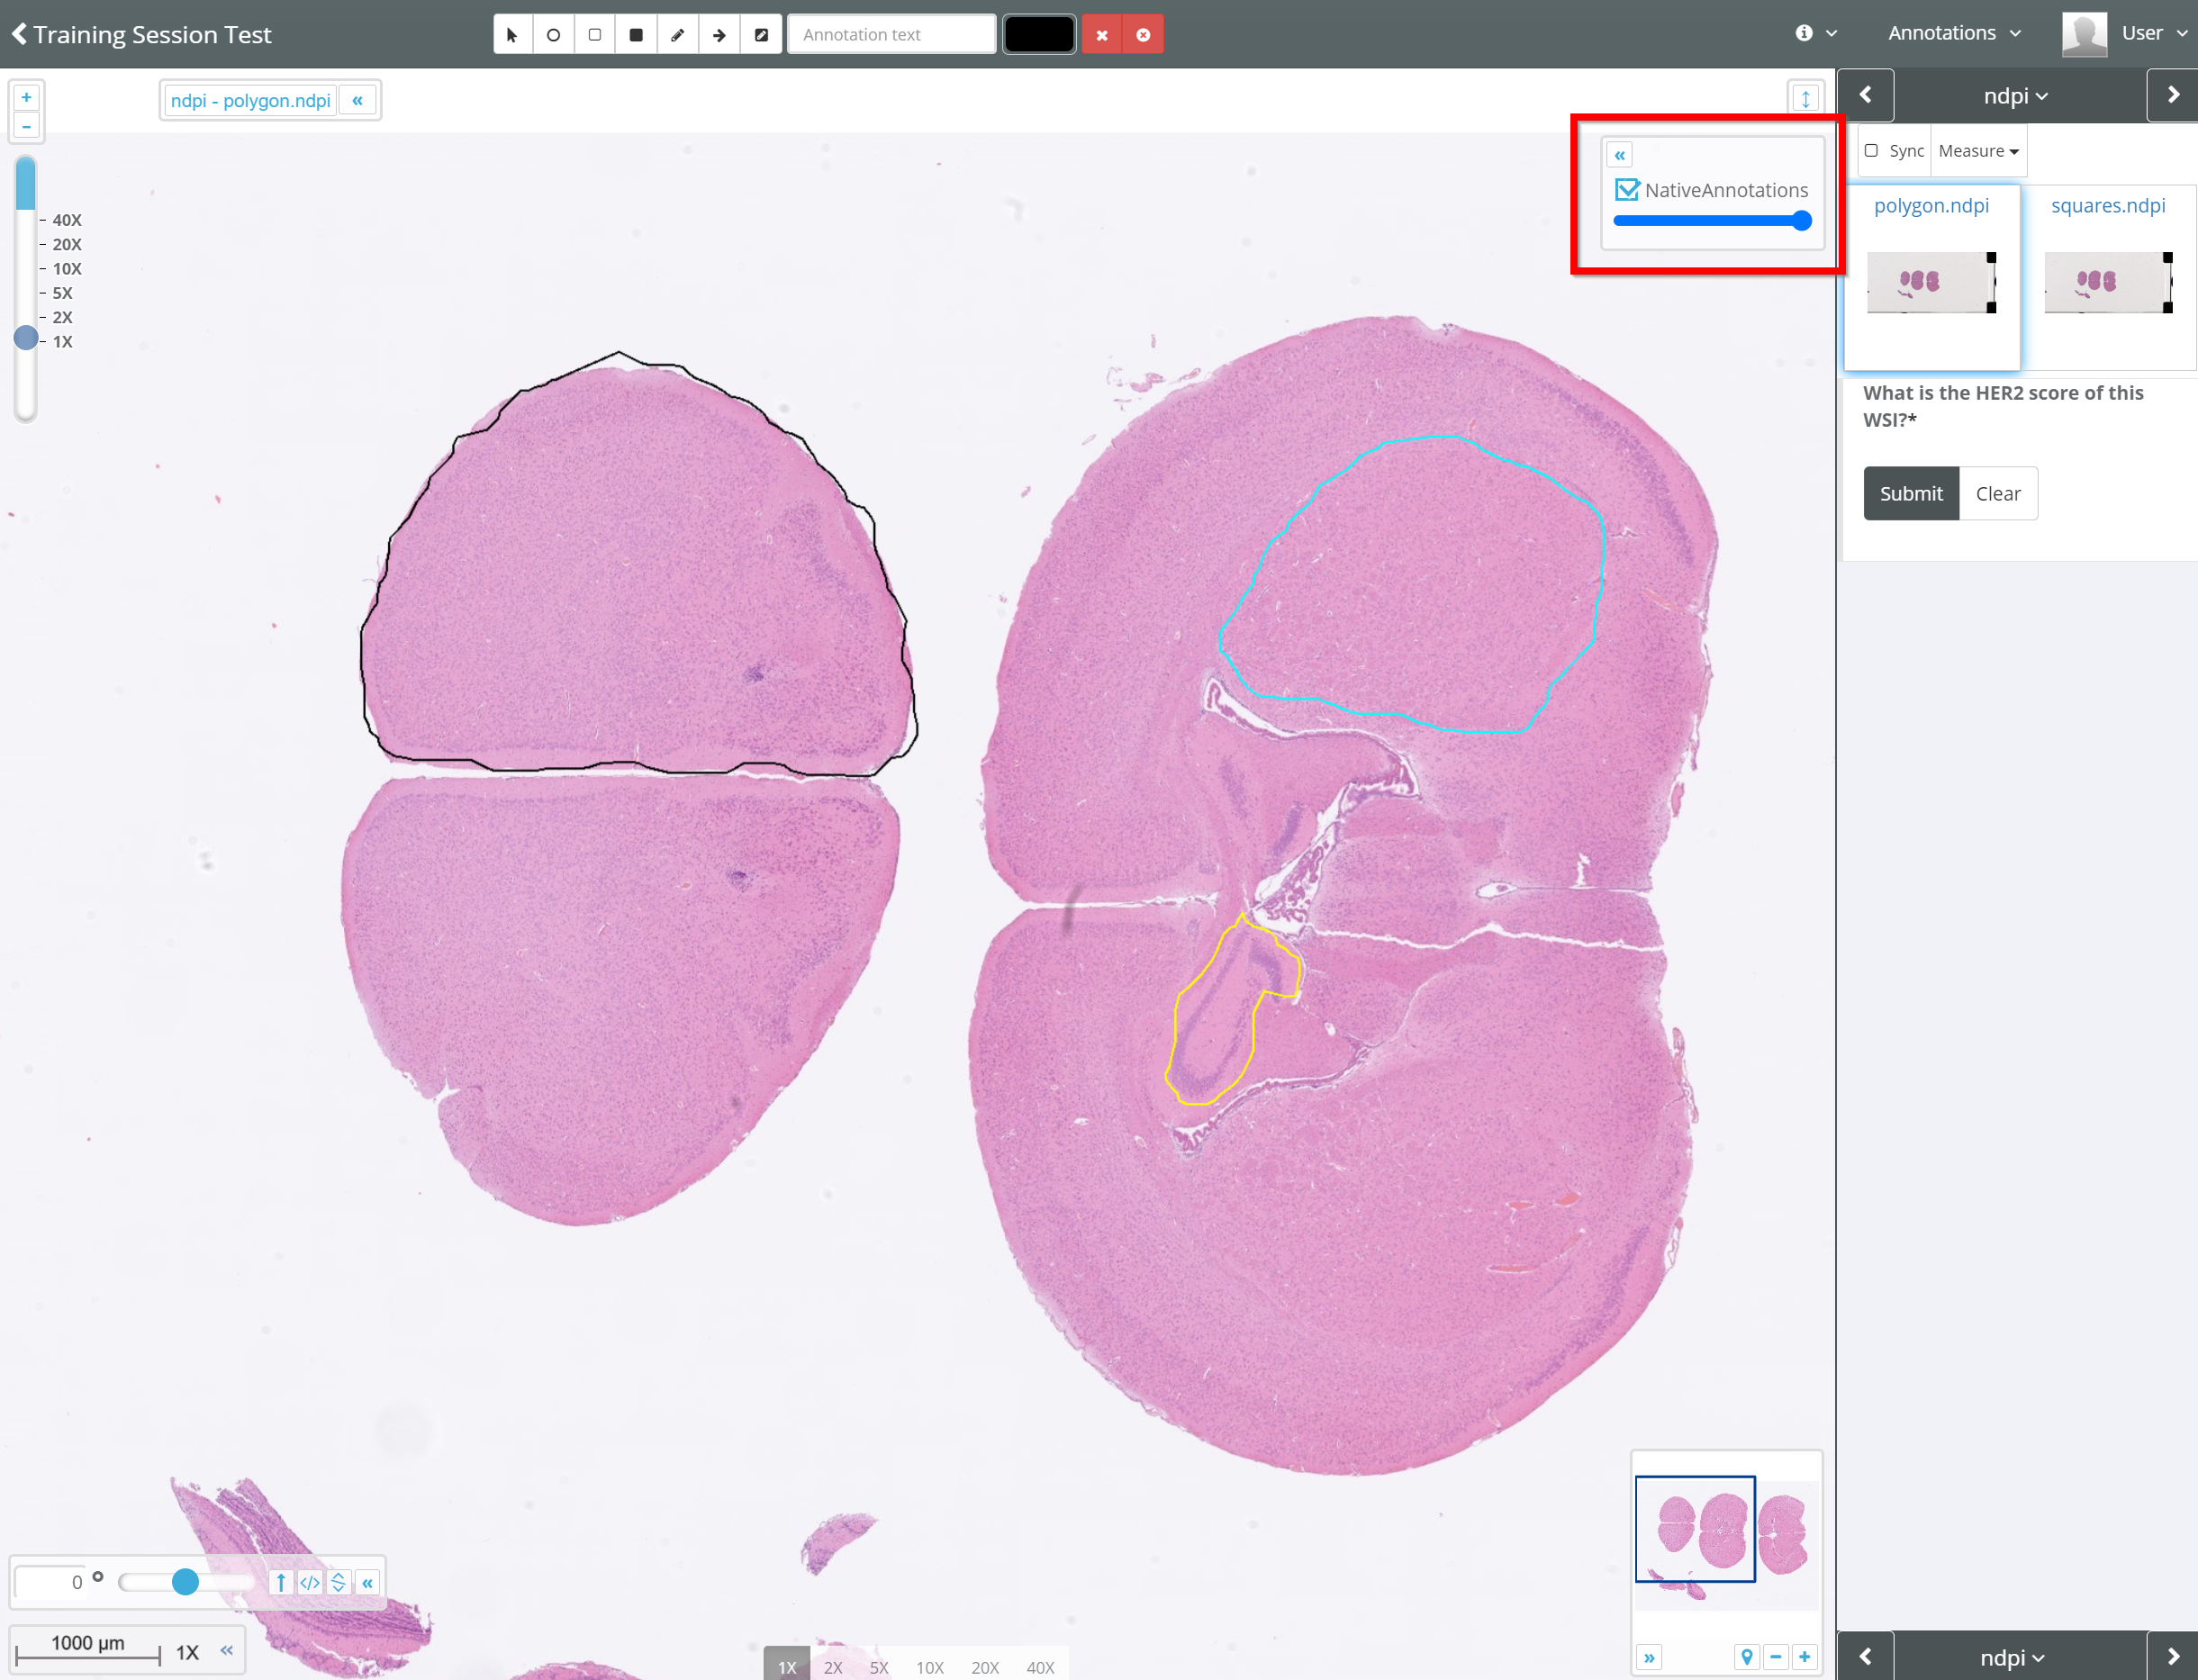The image size is (2198, 1680).
Task: Open the black annotation color swatch
Action: (1039, 35)
